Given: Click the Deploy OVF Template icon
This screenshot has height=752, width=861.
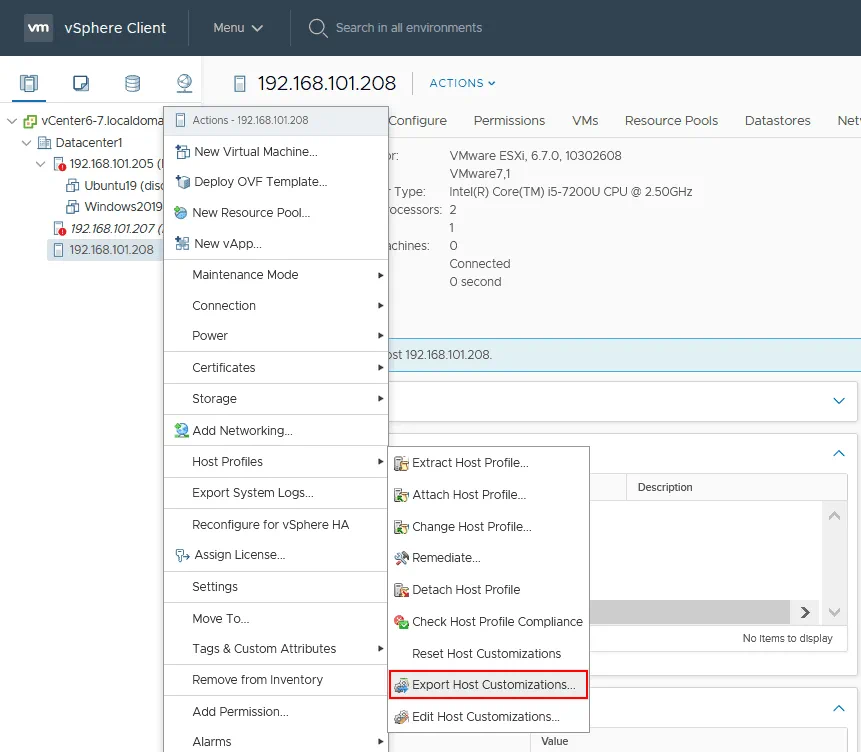Looking at the screenshot, I should [x=181, y=182].
